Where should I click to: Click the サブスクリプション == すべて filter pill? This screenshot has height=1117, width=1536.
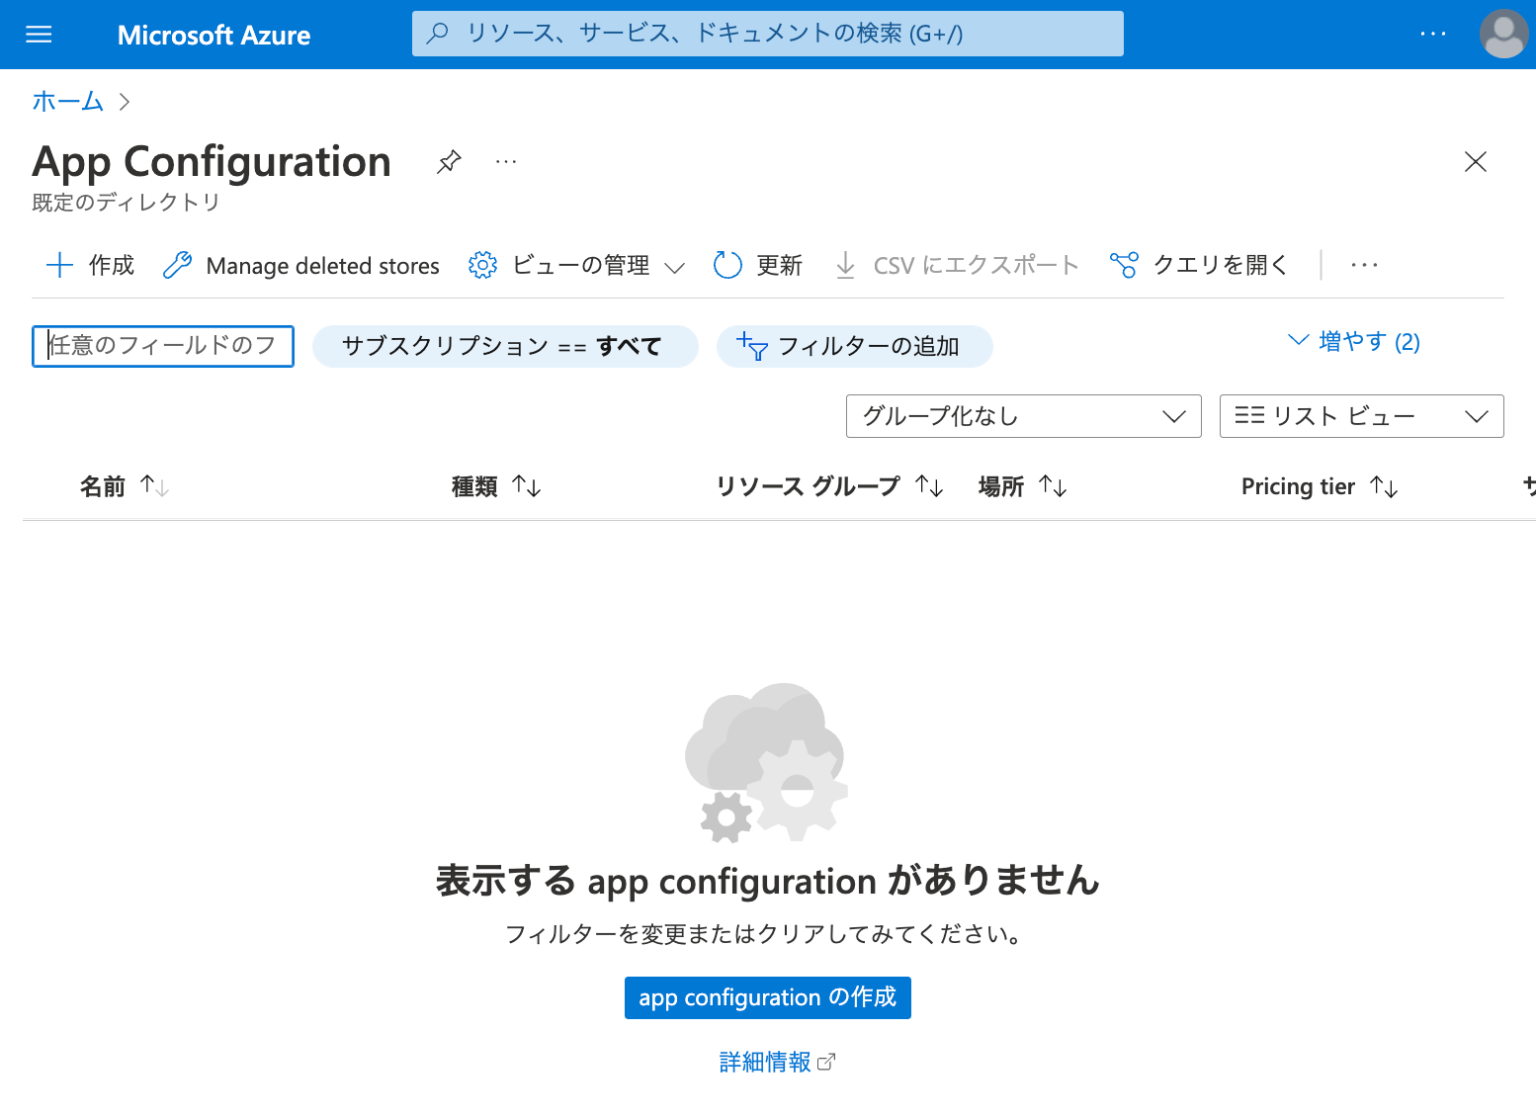click(x=505, y=346)
